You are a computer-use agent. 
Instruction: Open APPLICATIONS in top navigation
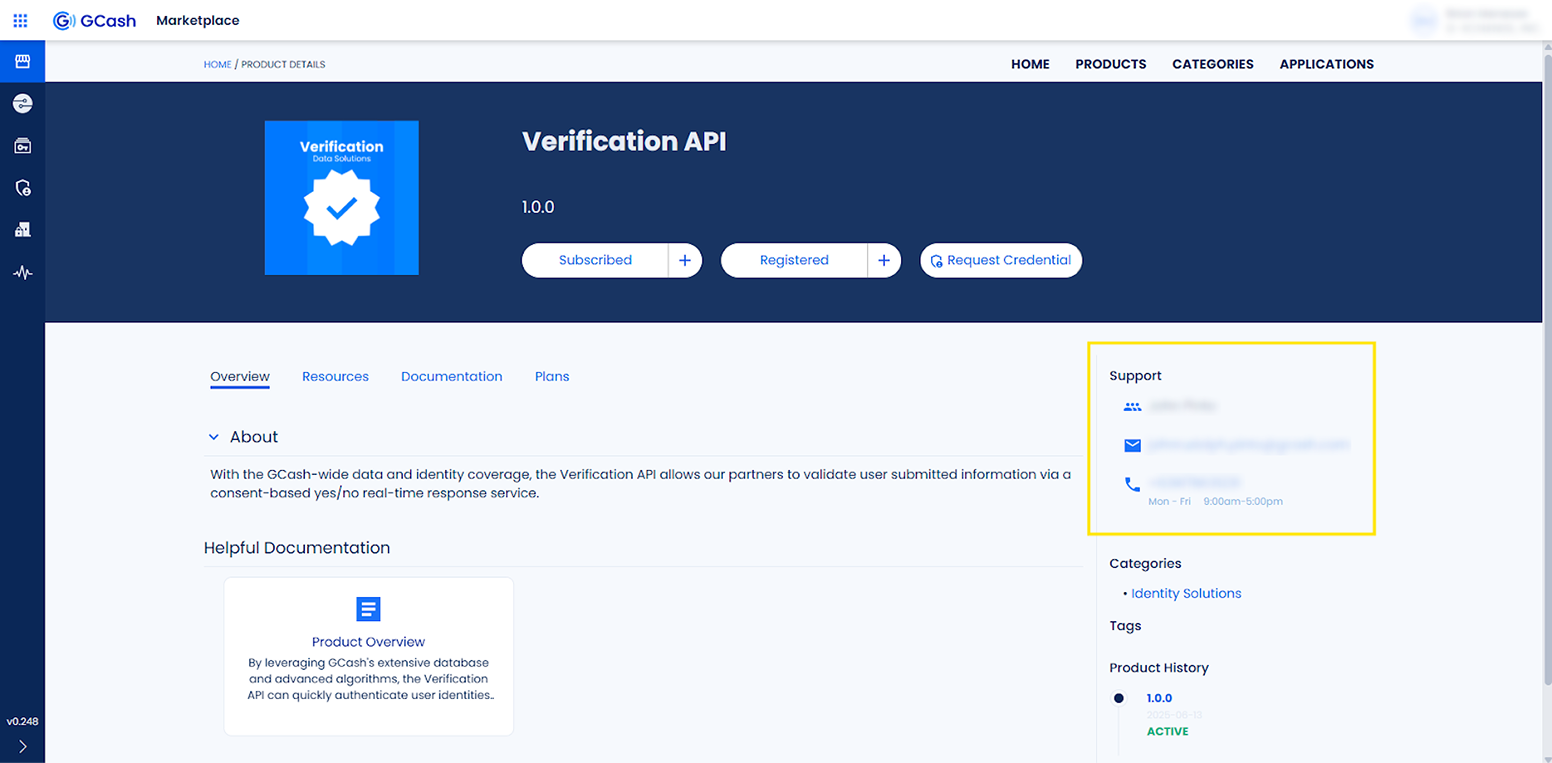pyautogui.click(x=1327, y=64)
